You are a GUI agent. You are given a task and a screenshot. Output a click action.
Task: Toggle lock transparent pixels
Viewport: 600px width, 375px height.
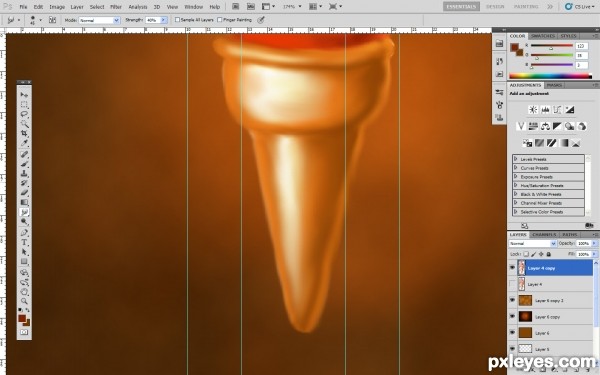526,254
